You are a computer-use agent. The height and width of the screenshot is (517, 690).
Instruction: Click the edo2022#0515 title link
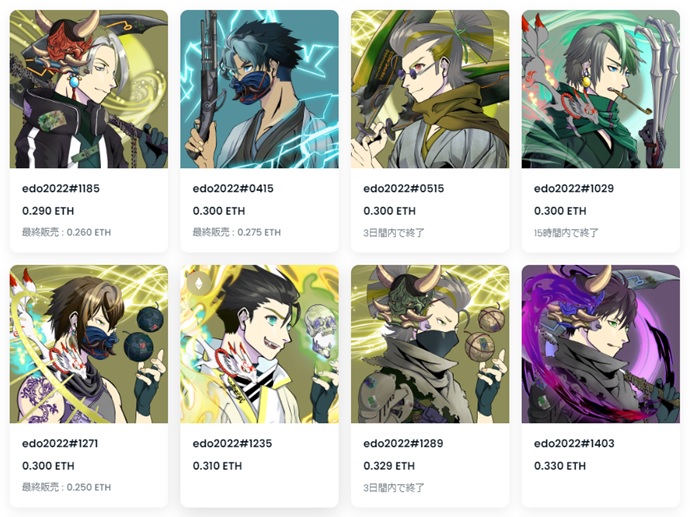coord(404,189)
